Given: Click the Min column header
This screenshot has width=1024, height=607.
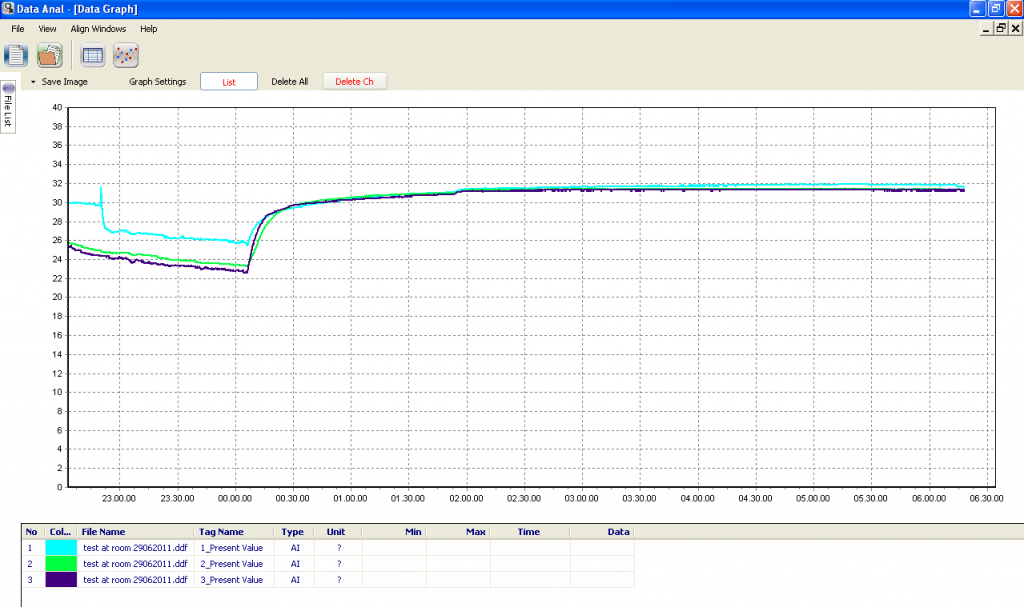Looking at the screenshot, I should (394, 532).
